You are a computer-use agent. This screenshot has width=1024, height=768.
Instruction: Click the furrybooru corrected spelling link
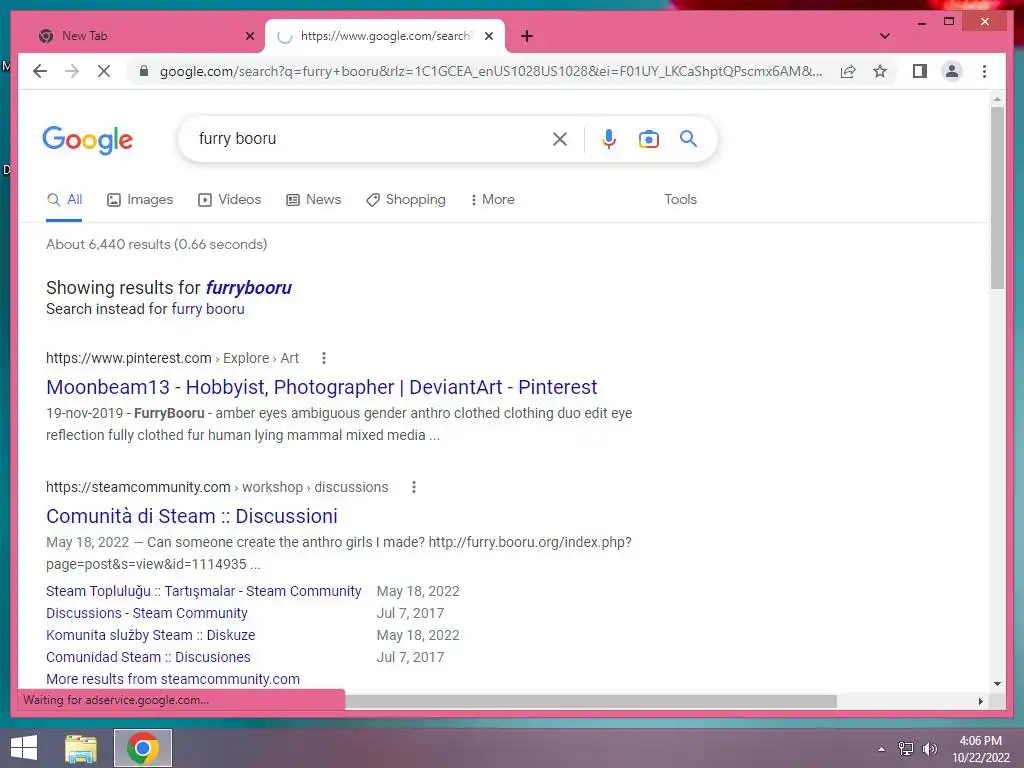(x=249, y=287)
